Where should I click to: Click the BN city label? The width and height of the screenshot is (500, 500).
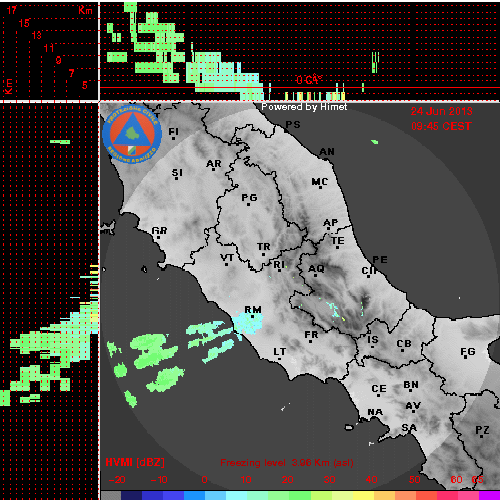click(x=411, y=385)
